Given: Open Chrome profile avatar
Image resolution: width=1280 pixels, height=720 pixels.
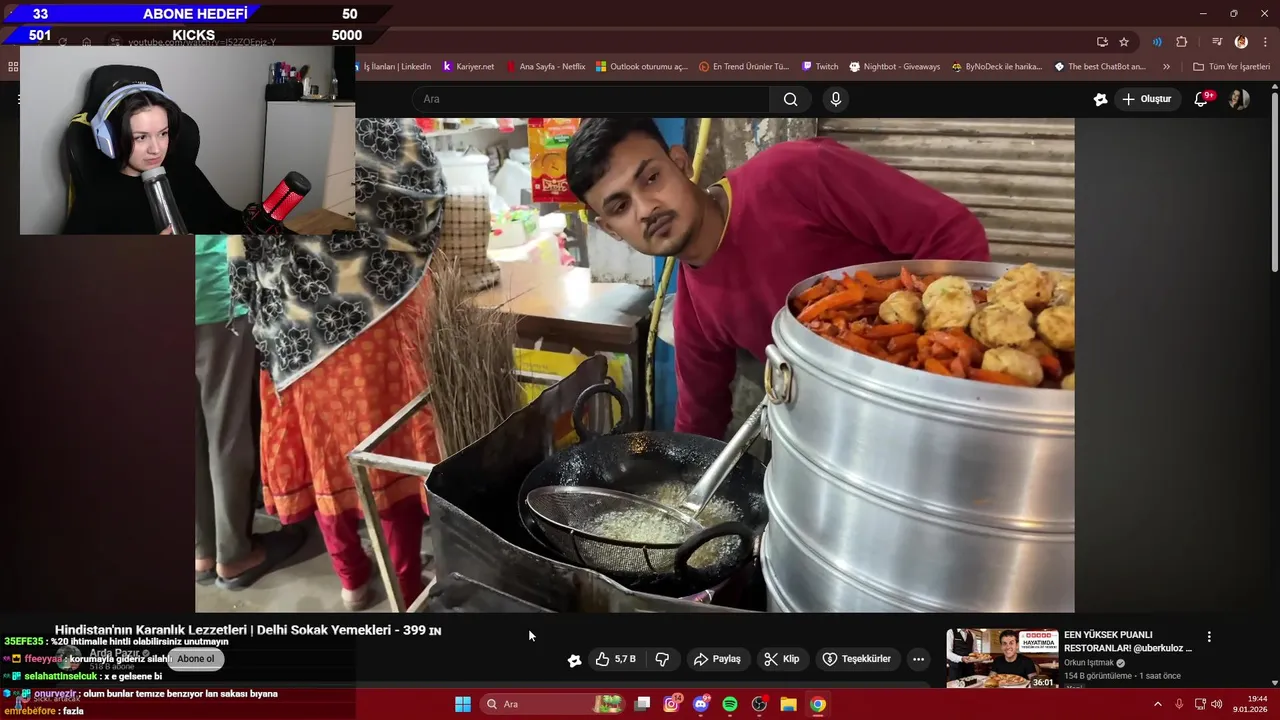Looking at the screenshot, I should 1241,42.
